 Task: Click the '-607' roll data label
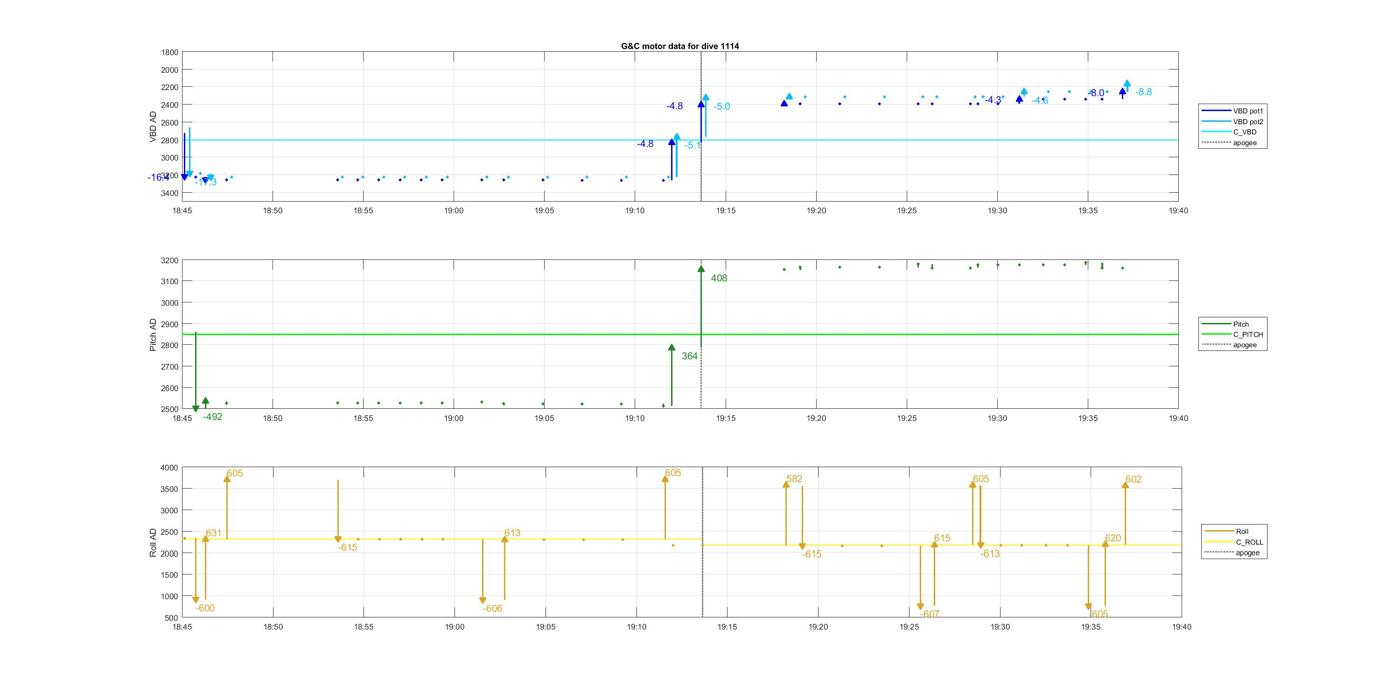tap(930, 614)
